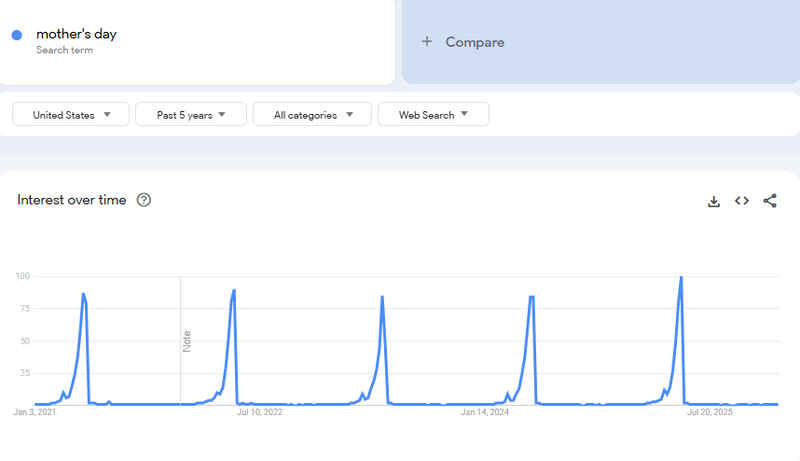The image size is (800, 461).
Task: Click the Search term subtitle
Action: pos(65,50)
